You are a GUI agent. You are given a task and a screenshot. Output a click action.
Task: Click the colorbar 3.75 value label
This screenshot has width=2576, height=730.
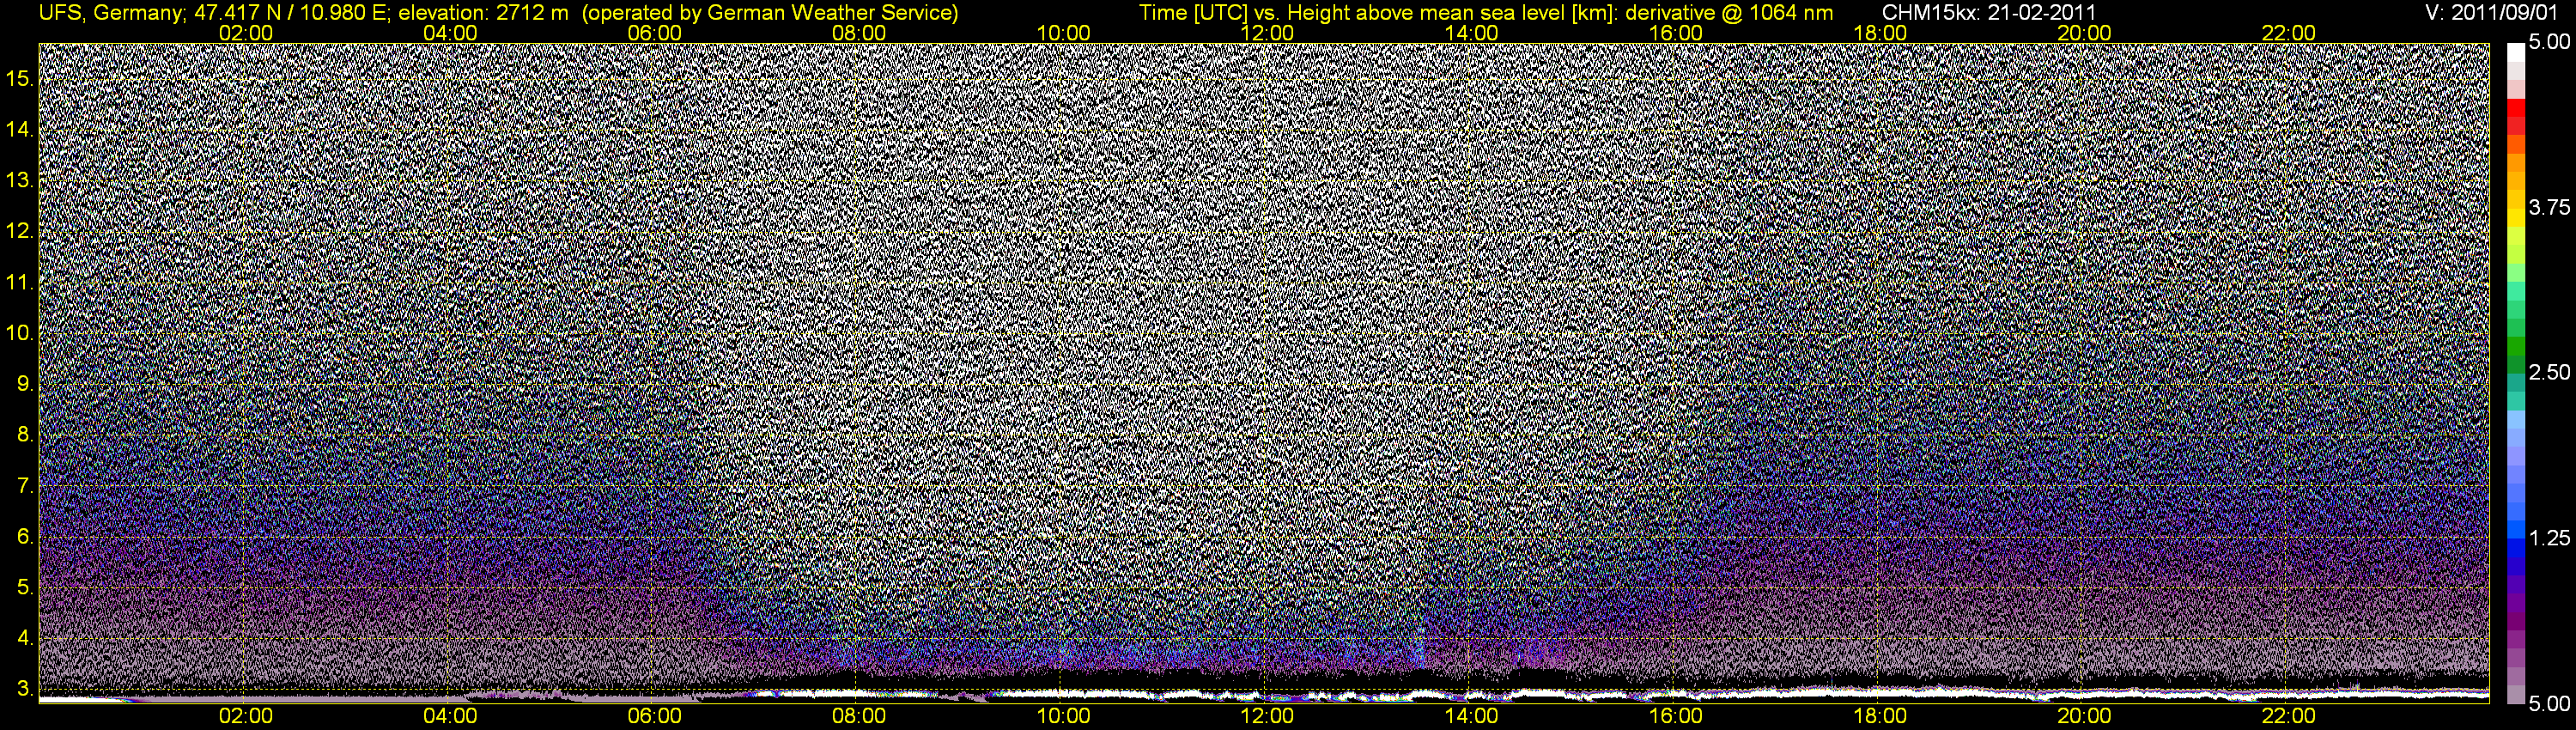tap(2549, 208)
